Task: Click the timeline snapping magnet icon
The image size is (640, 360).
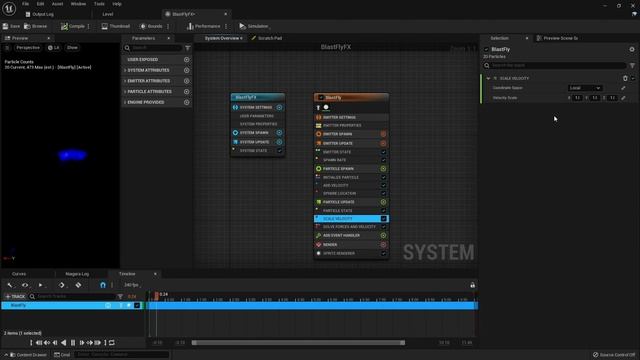Action: tap(103, 285)
